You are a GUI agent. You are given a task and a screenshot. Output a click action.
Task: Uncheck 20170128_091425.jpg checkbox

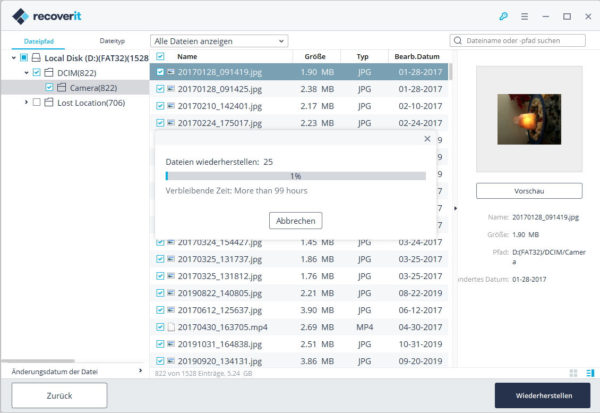(160, 89)
